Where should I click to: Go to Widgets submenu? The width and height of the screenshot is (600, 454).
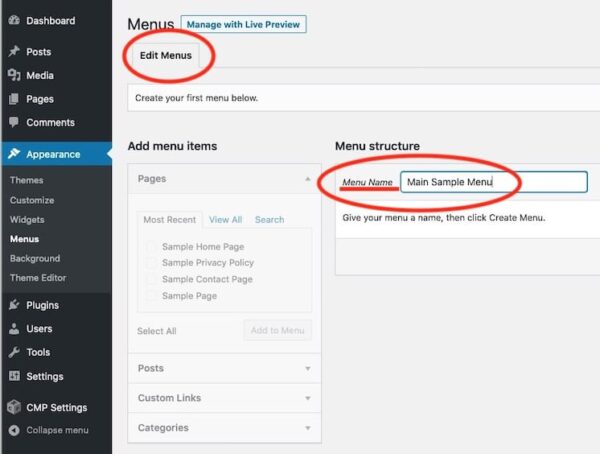pos(27,219)
